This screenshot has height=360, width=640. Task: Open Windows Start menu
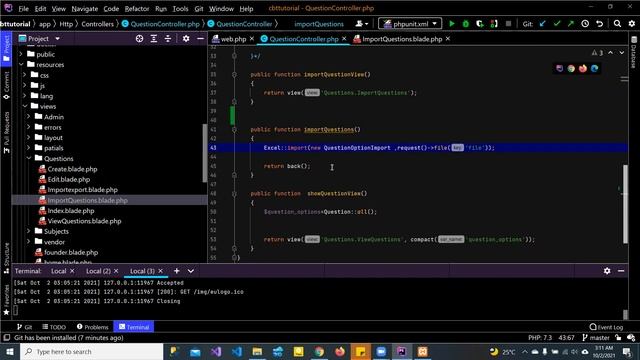(10, 351)
